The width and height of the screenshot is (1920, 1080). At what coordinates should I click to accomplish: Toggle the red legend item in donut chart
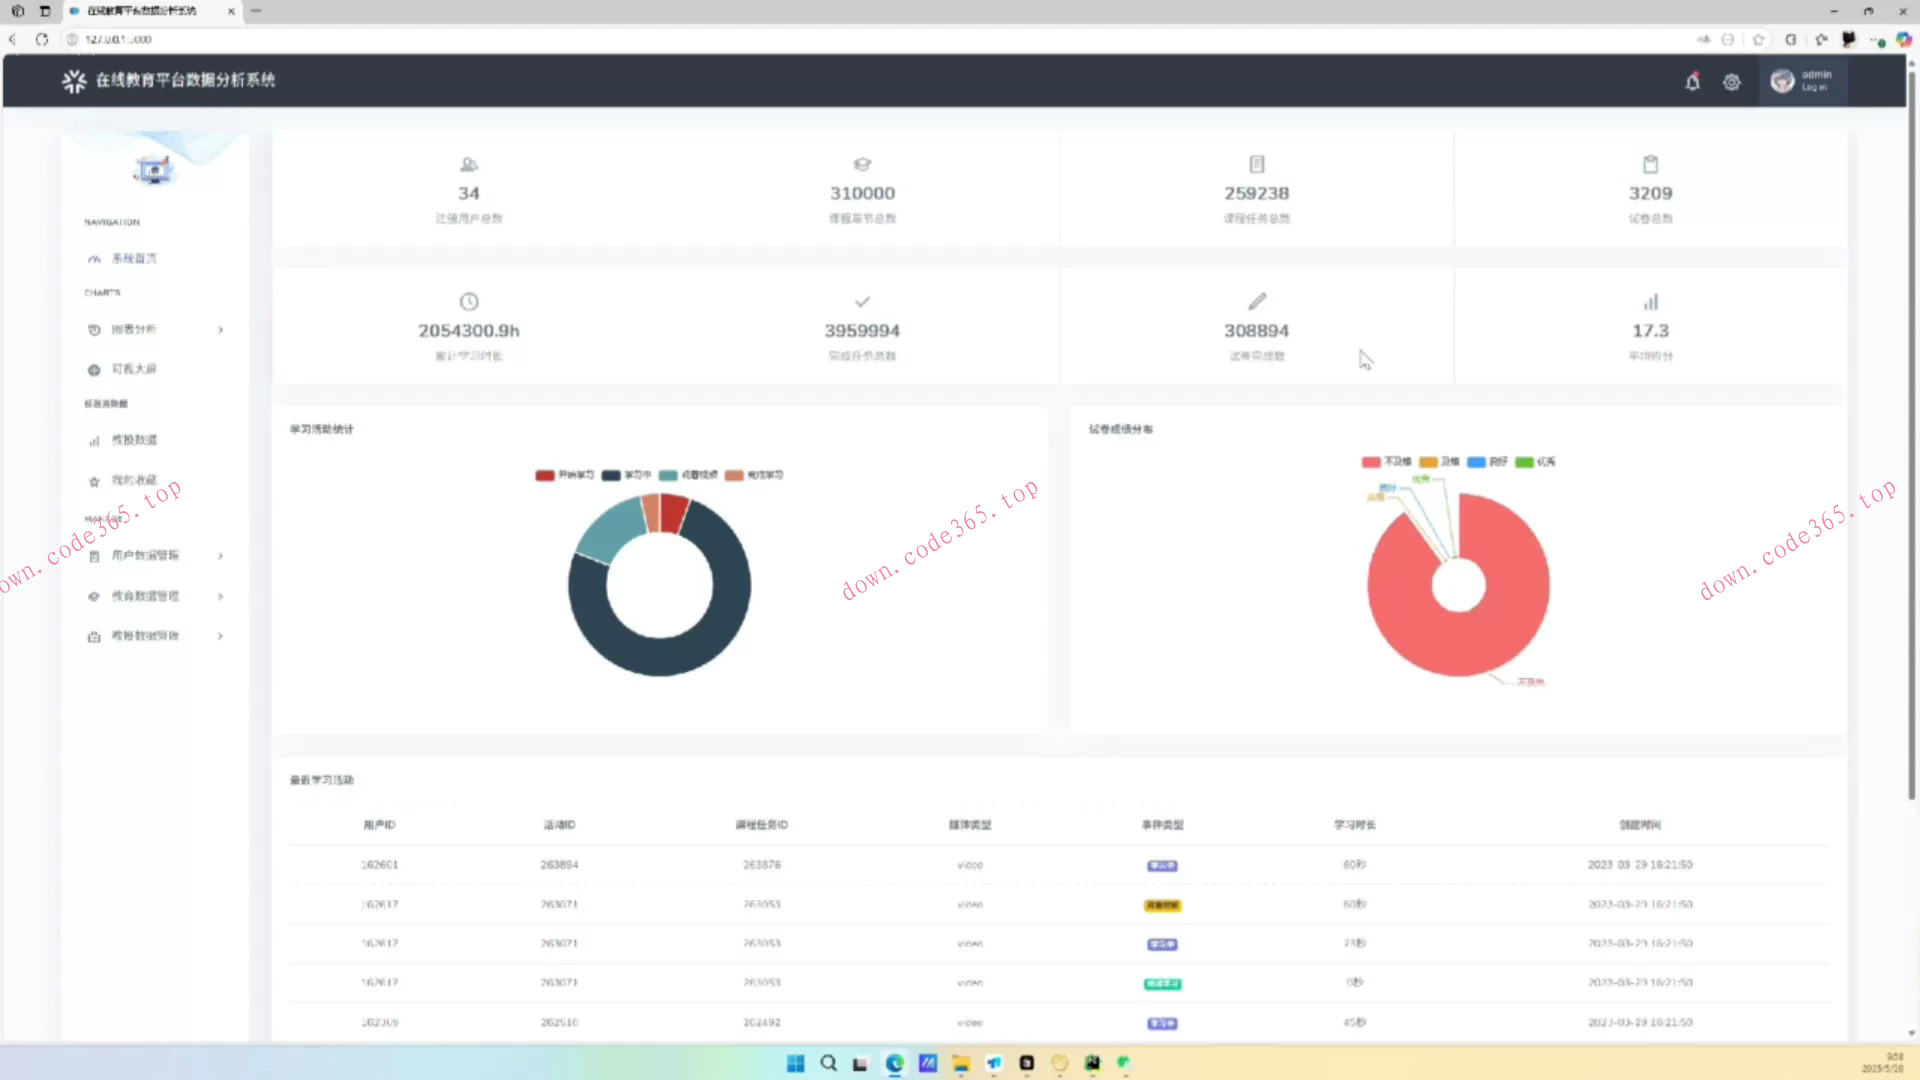point(545,475)
